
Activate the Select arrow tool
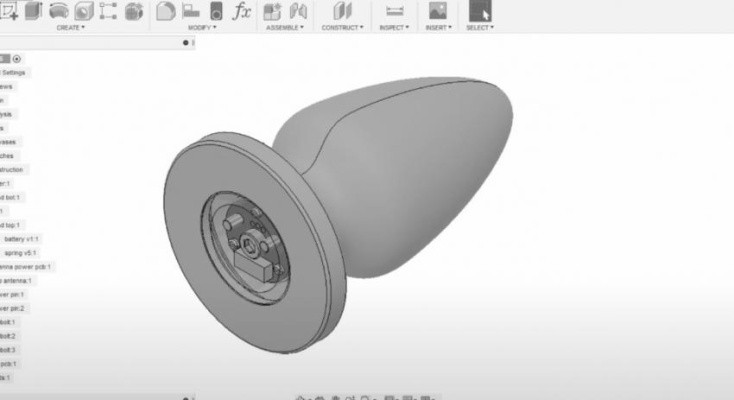(479, 11)
